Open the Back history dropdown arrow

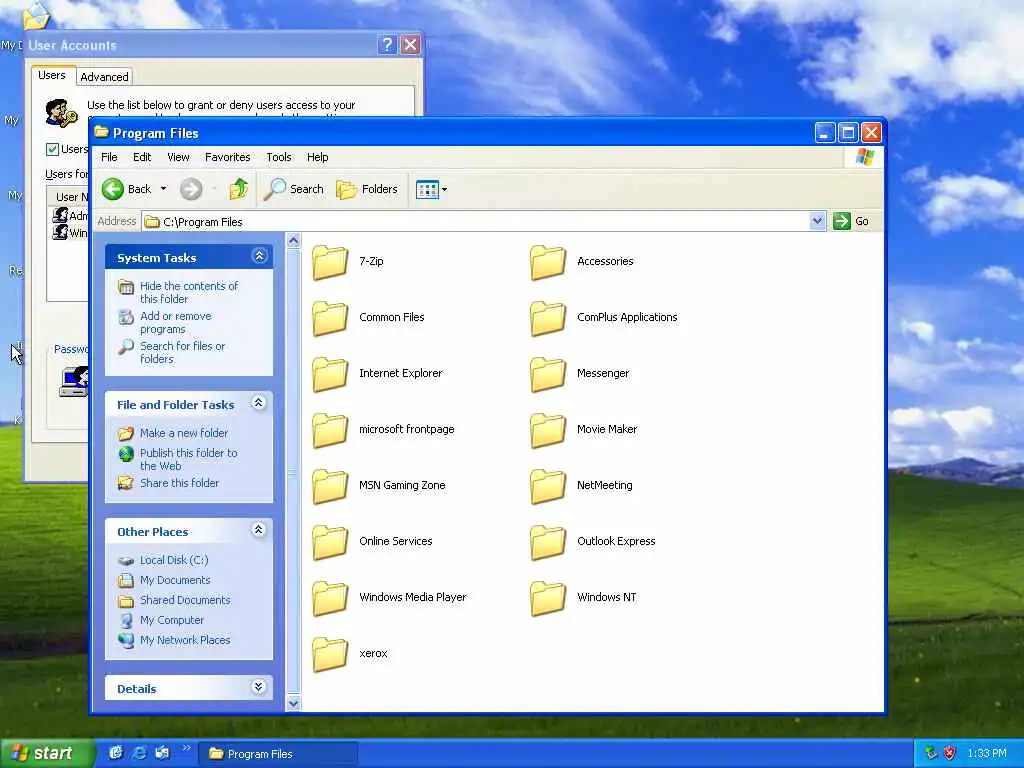(x=163, y=189)
